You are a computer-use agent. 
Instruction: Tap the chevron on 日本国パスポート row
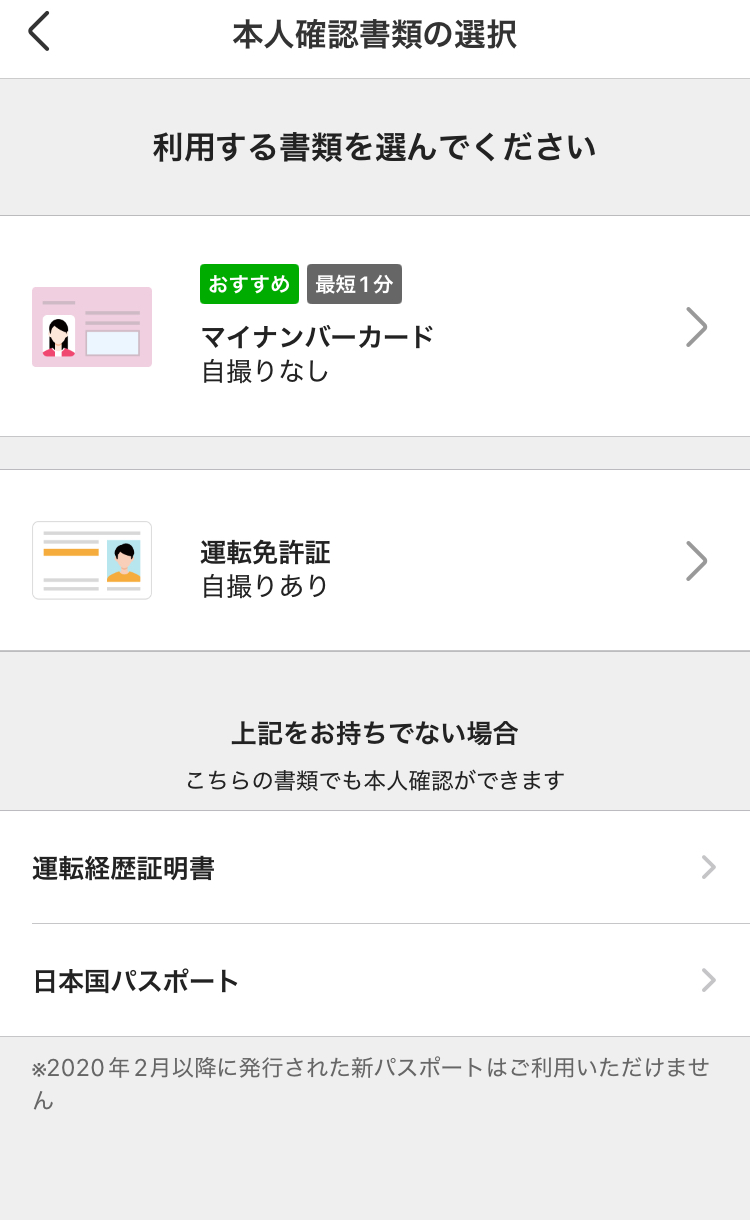point(708,980)
